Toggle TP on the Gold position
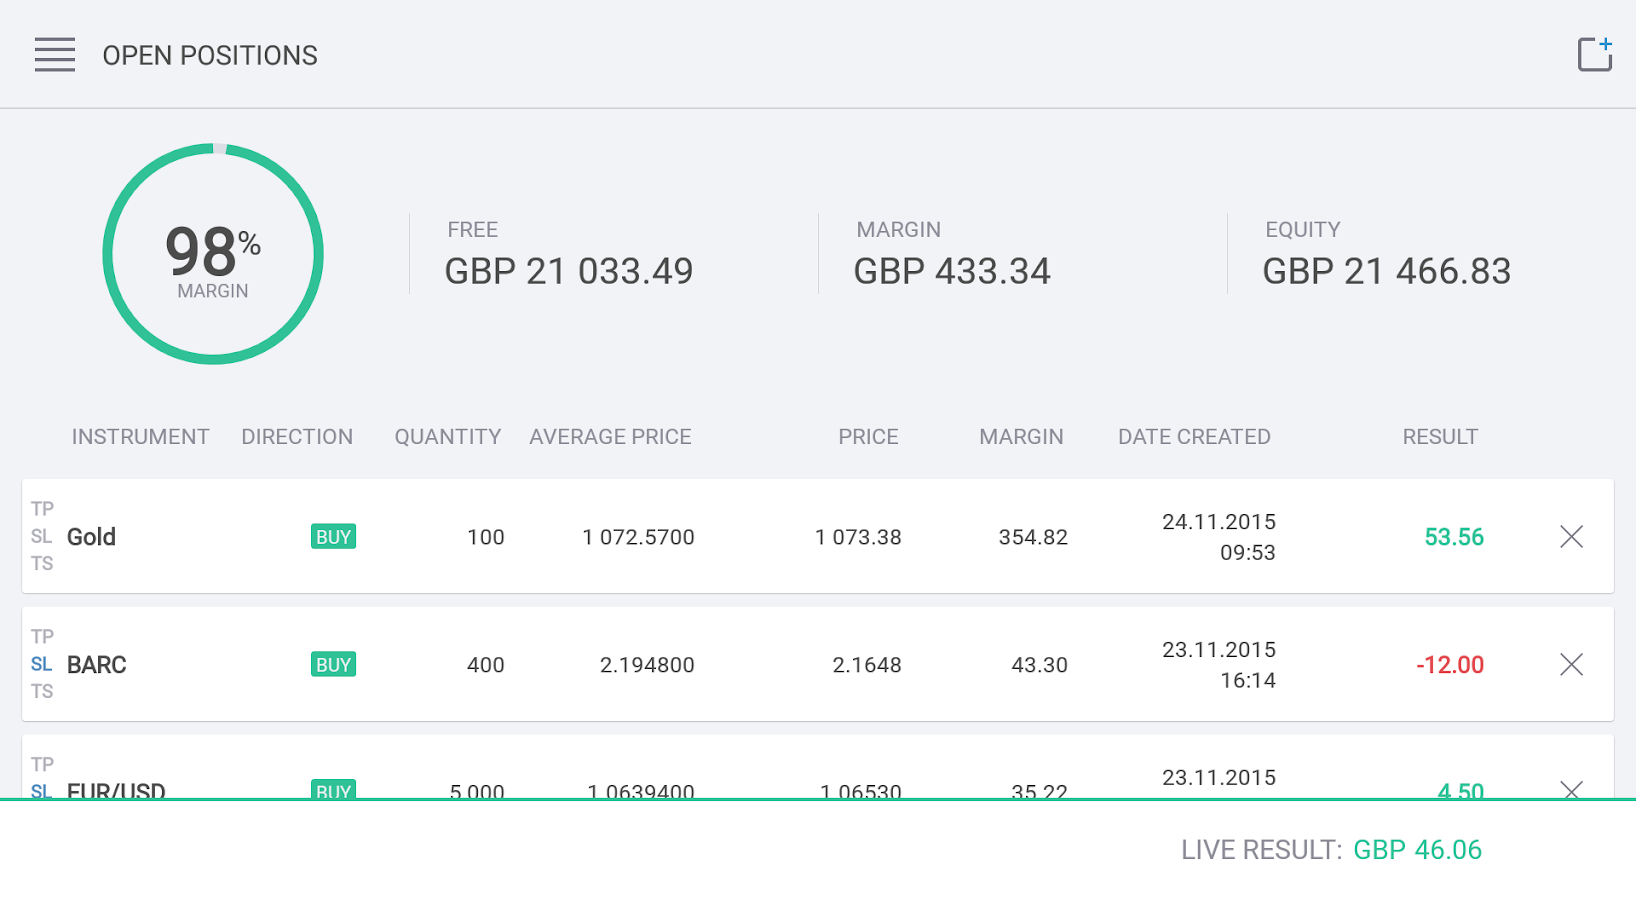The height and width of the screenshot is (900, 1636). tap(42, 509)
